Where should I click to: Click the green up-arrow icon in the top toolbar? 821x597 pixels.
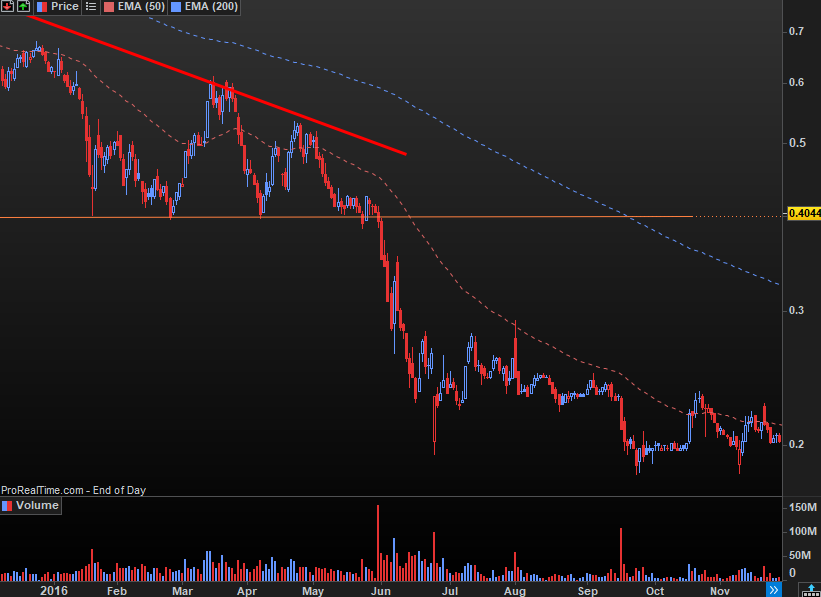(x=24, y=6)
